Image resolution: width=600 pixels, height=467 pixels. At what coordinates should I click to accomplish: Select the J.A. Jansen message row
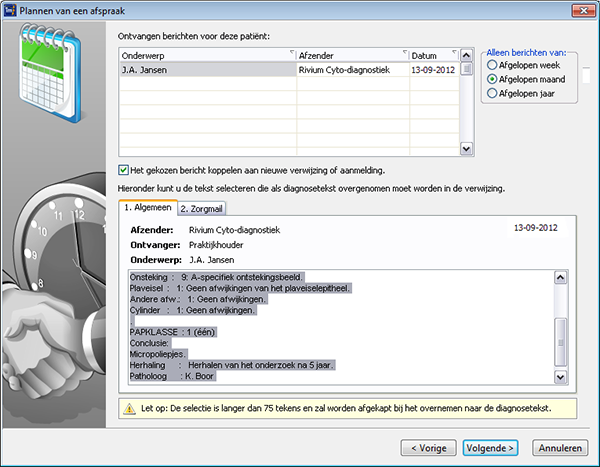click(289, 70)
